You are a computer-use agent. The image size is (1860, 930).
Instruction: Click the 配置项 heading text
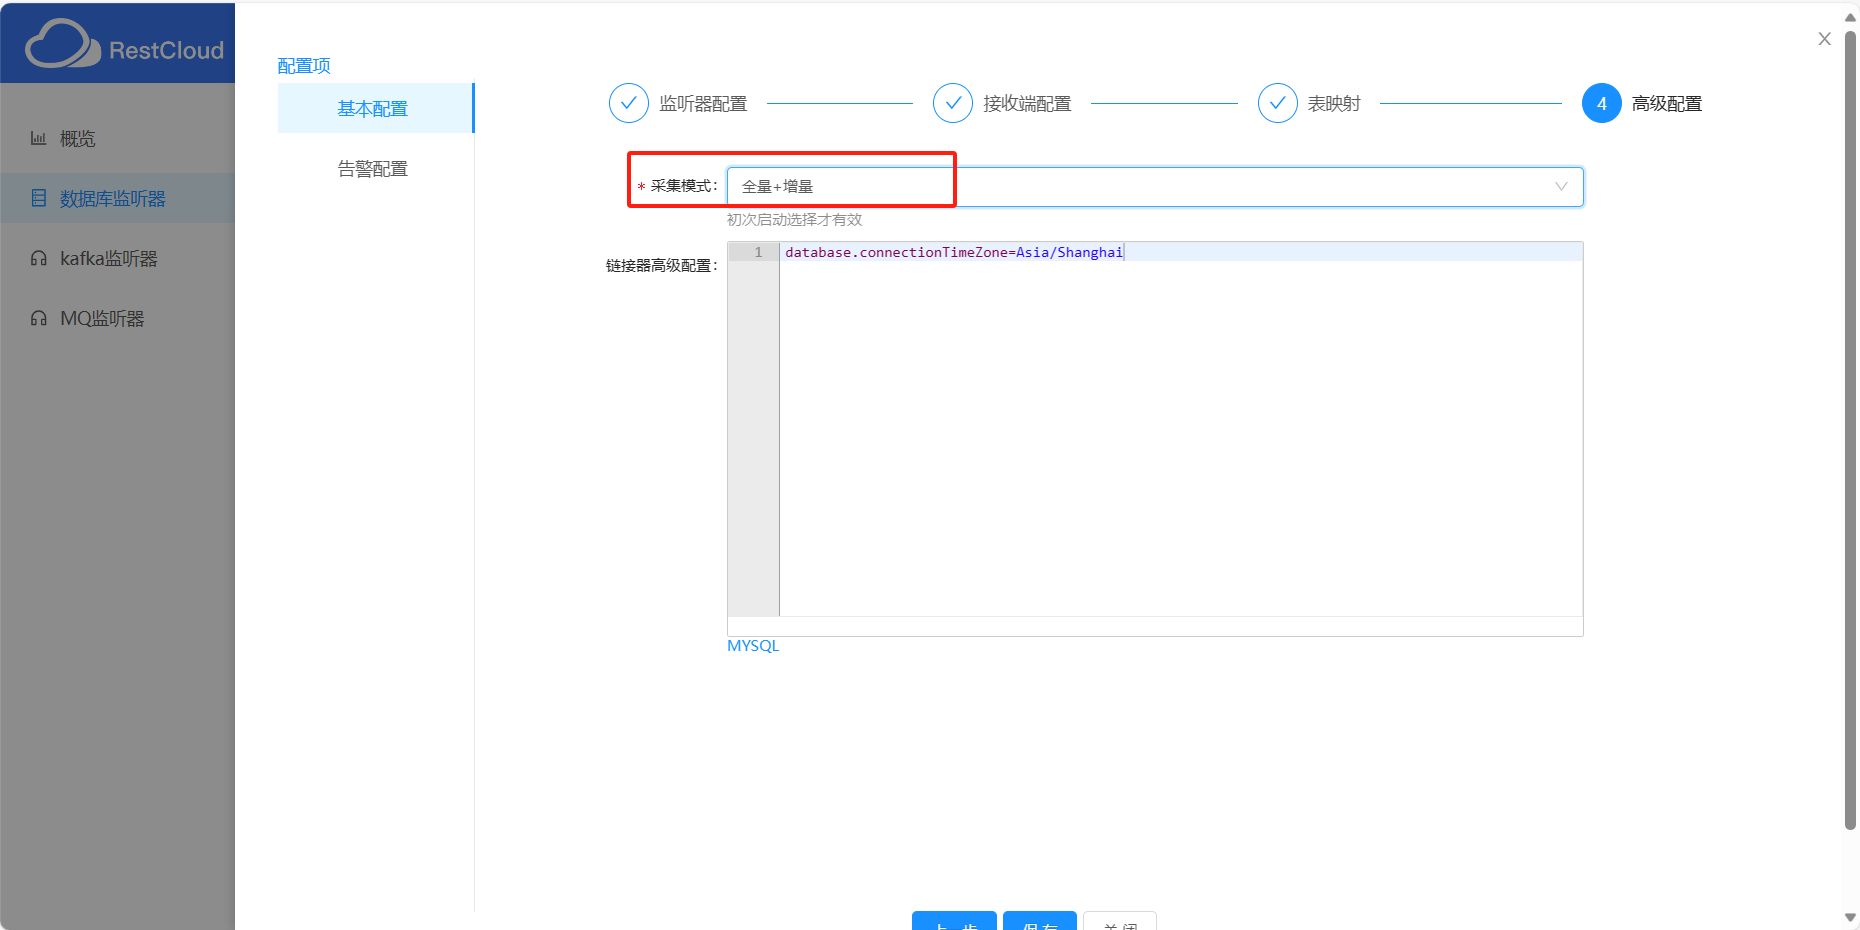coord(304,66)
